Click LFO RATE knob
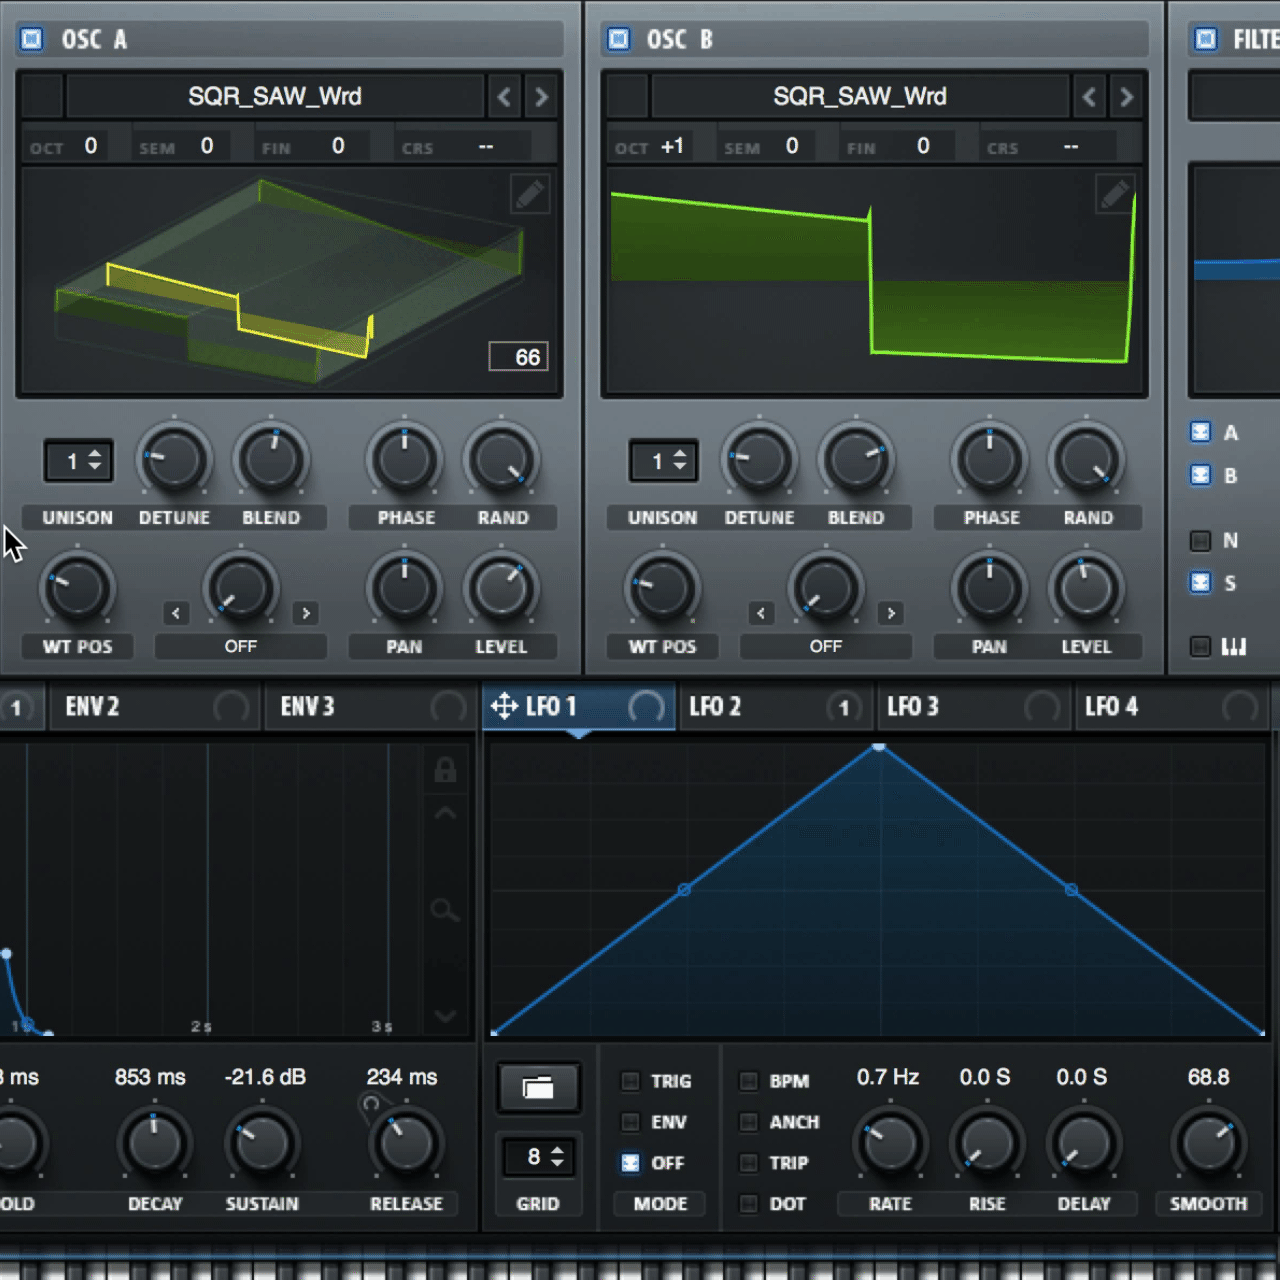This screenshot has width=1280, height=1280. pyautogui.click(x=890, y=1143)
